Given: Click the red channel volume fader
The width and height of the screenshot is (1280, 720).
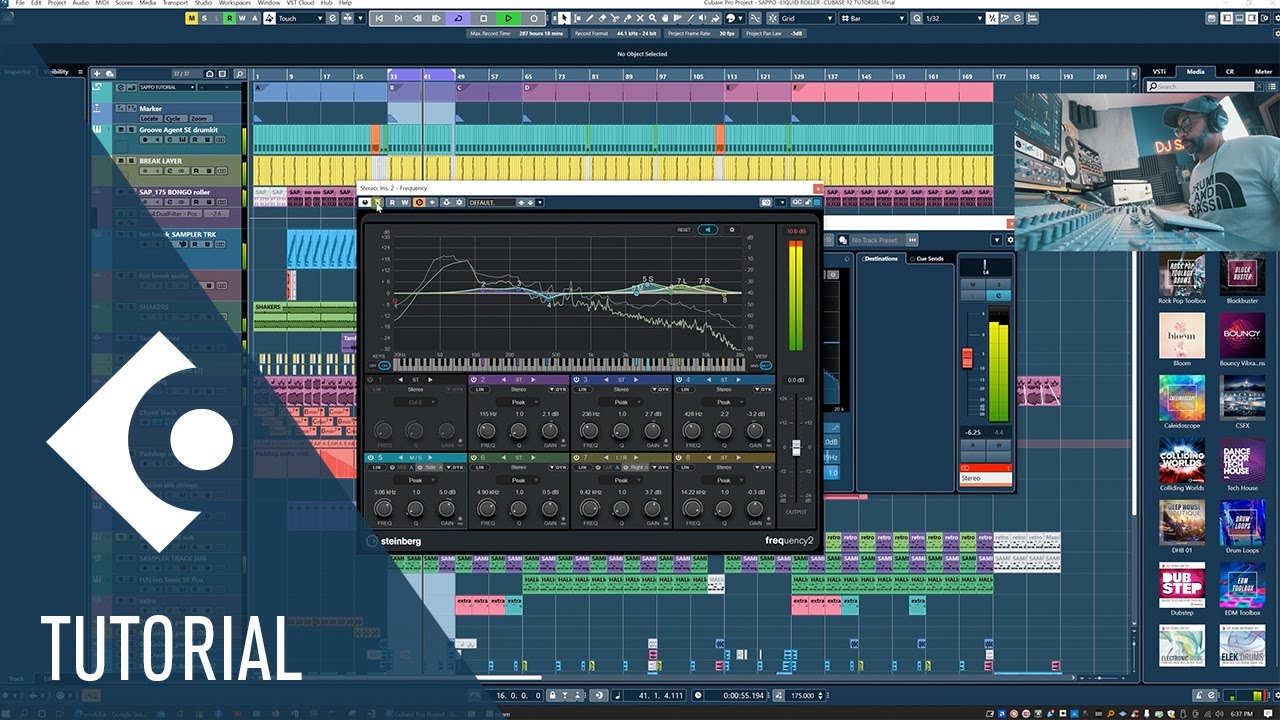Looking at the screenshot, I should coord(967,357).
